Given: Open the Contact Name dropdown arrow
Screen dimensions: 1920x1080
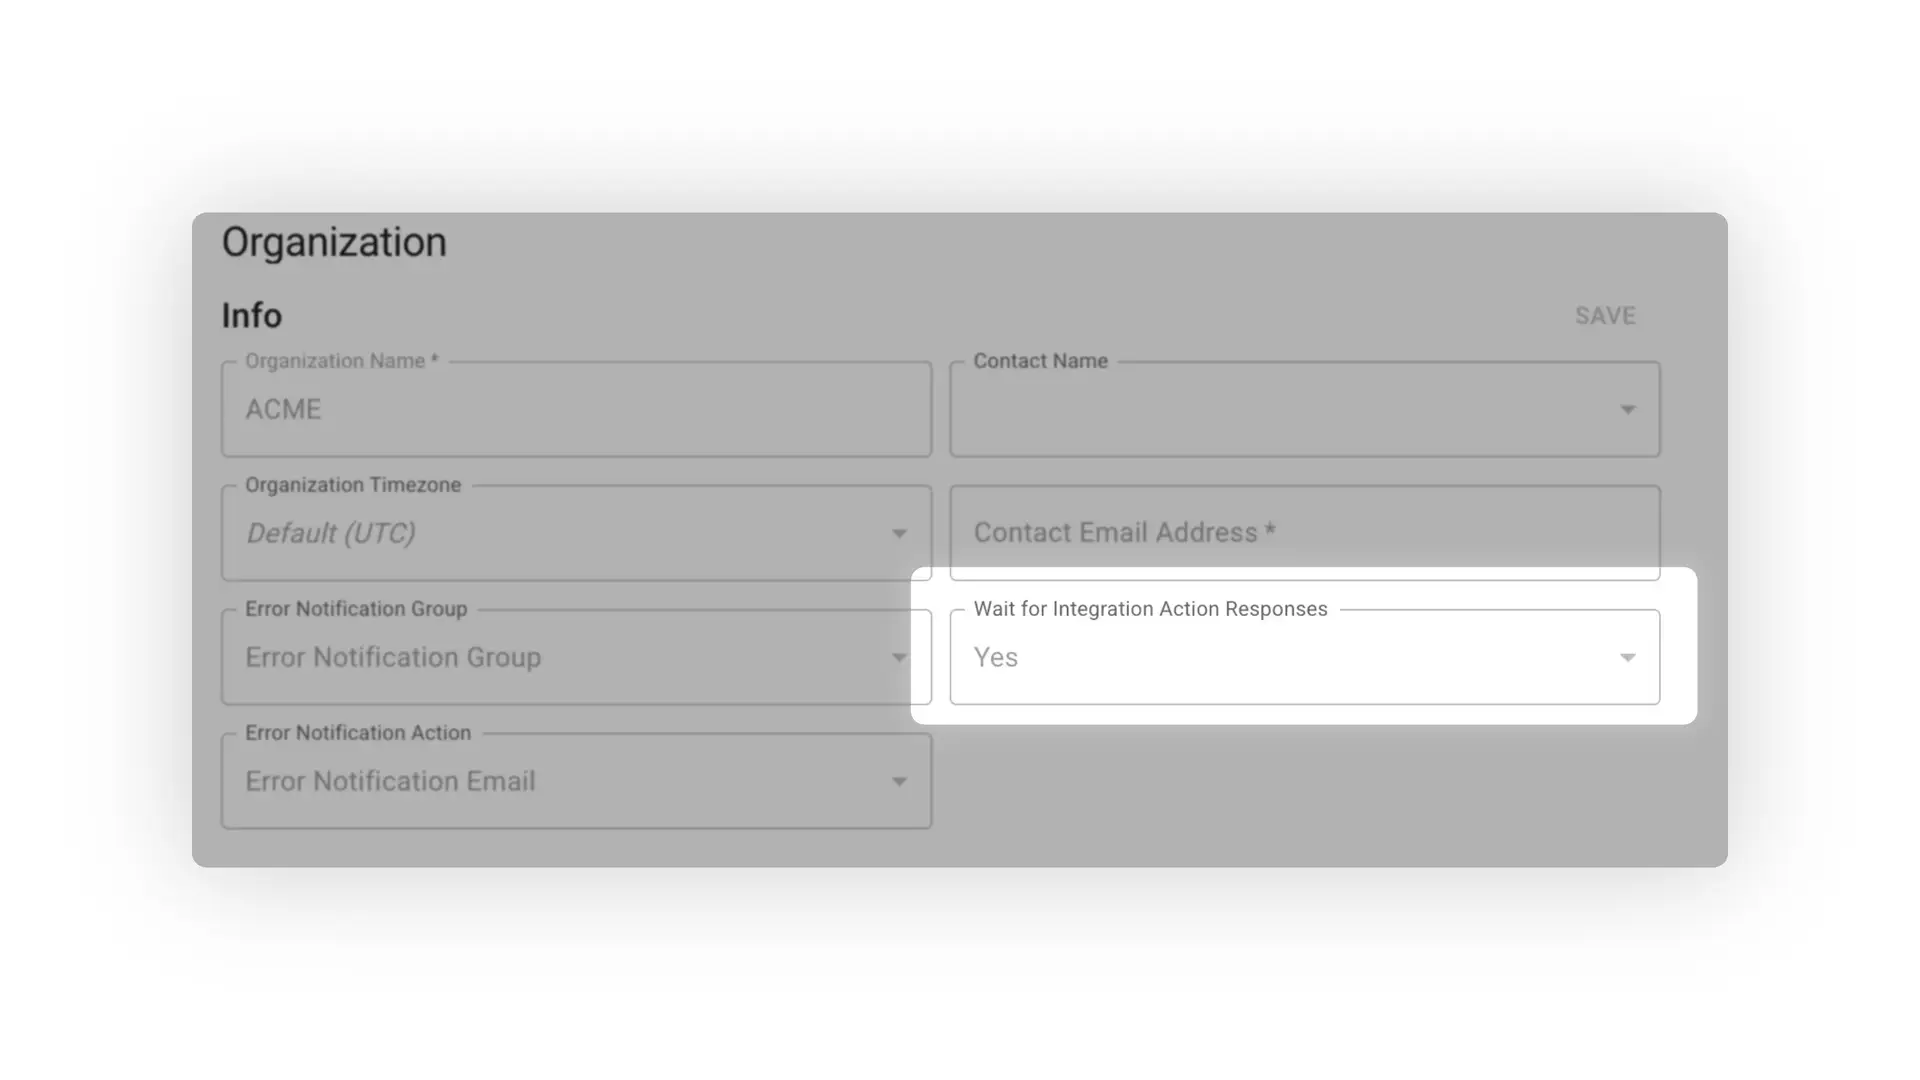Looking at the screenshot, I should click(x=1628, y=409).
